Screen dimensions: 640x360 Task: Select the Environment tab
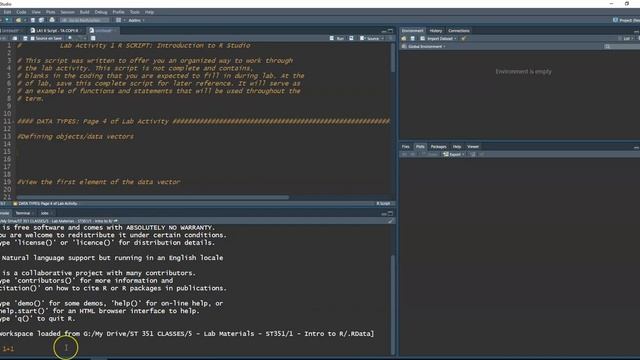[x=412, y=31]
